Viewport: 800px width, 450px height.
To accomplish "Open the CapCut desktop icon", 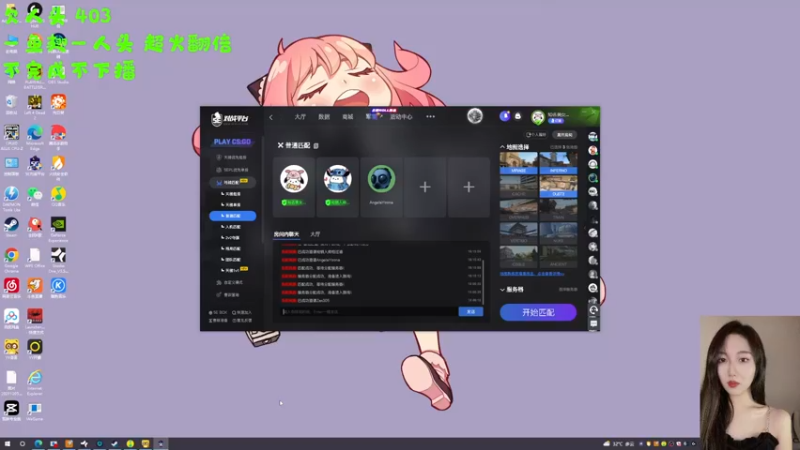I will tap(11, 411).
